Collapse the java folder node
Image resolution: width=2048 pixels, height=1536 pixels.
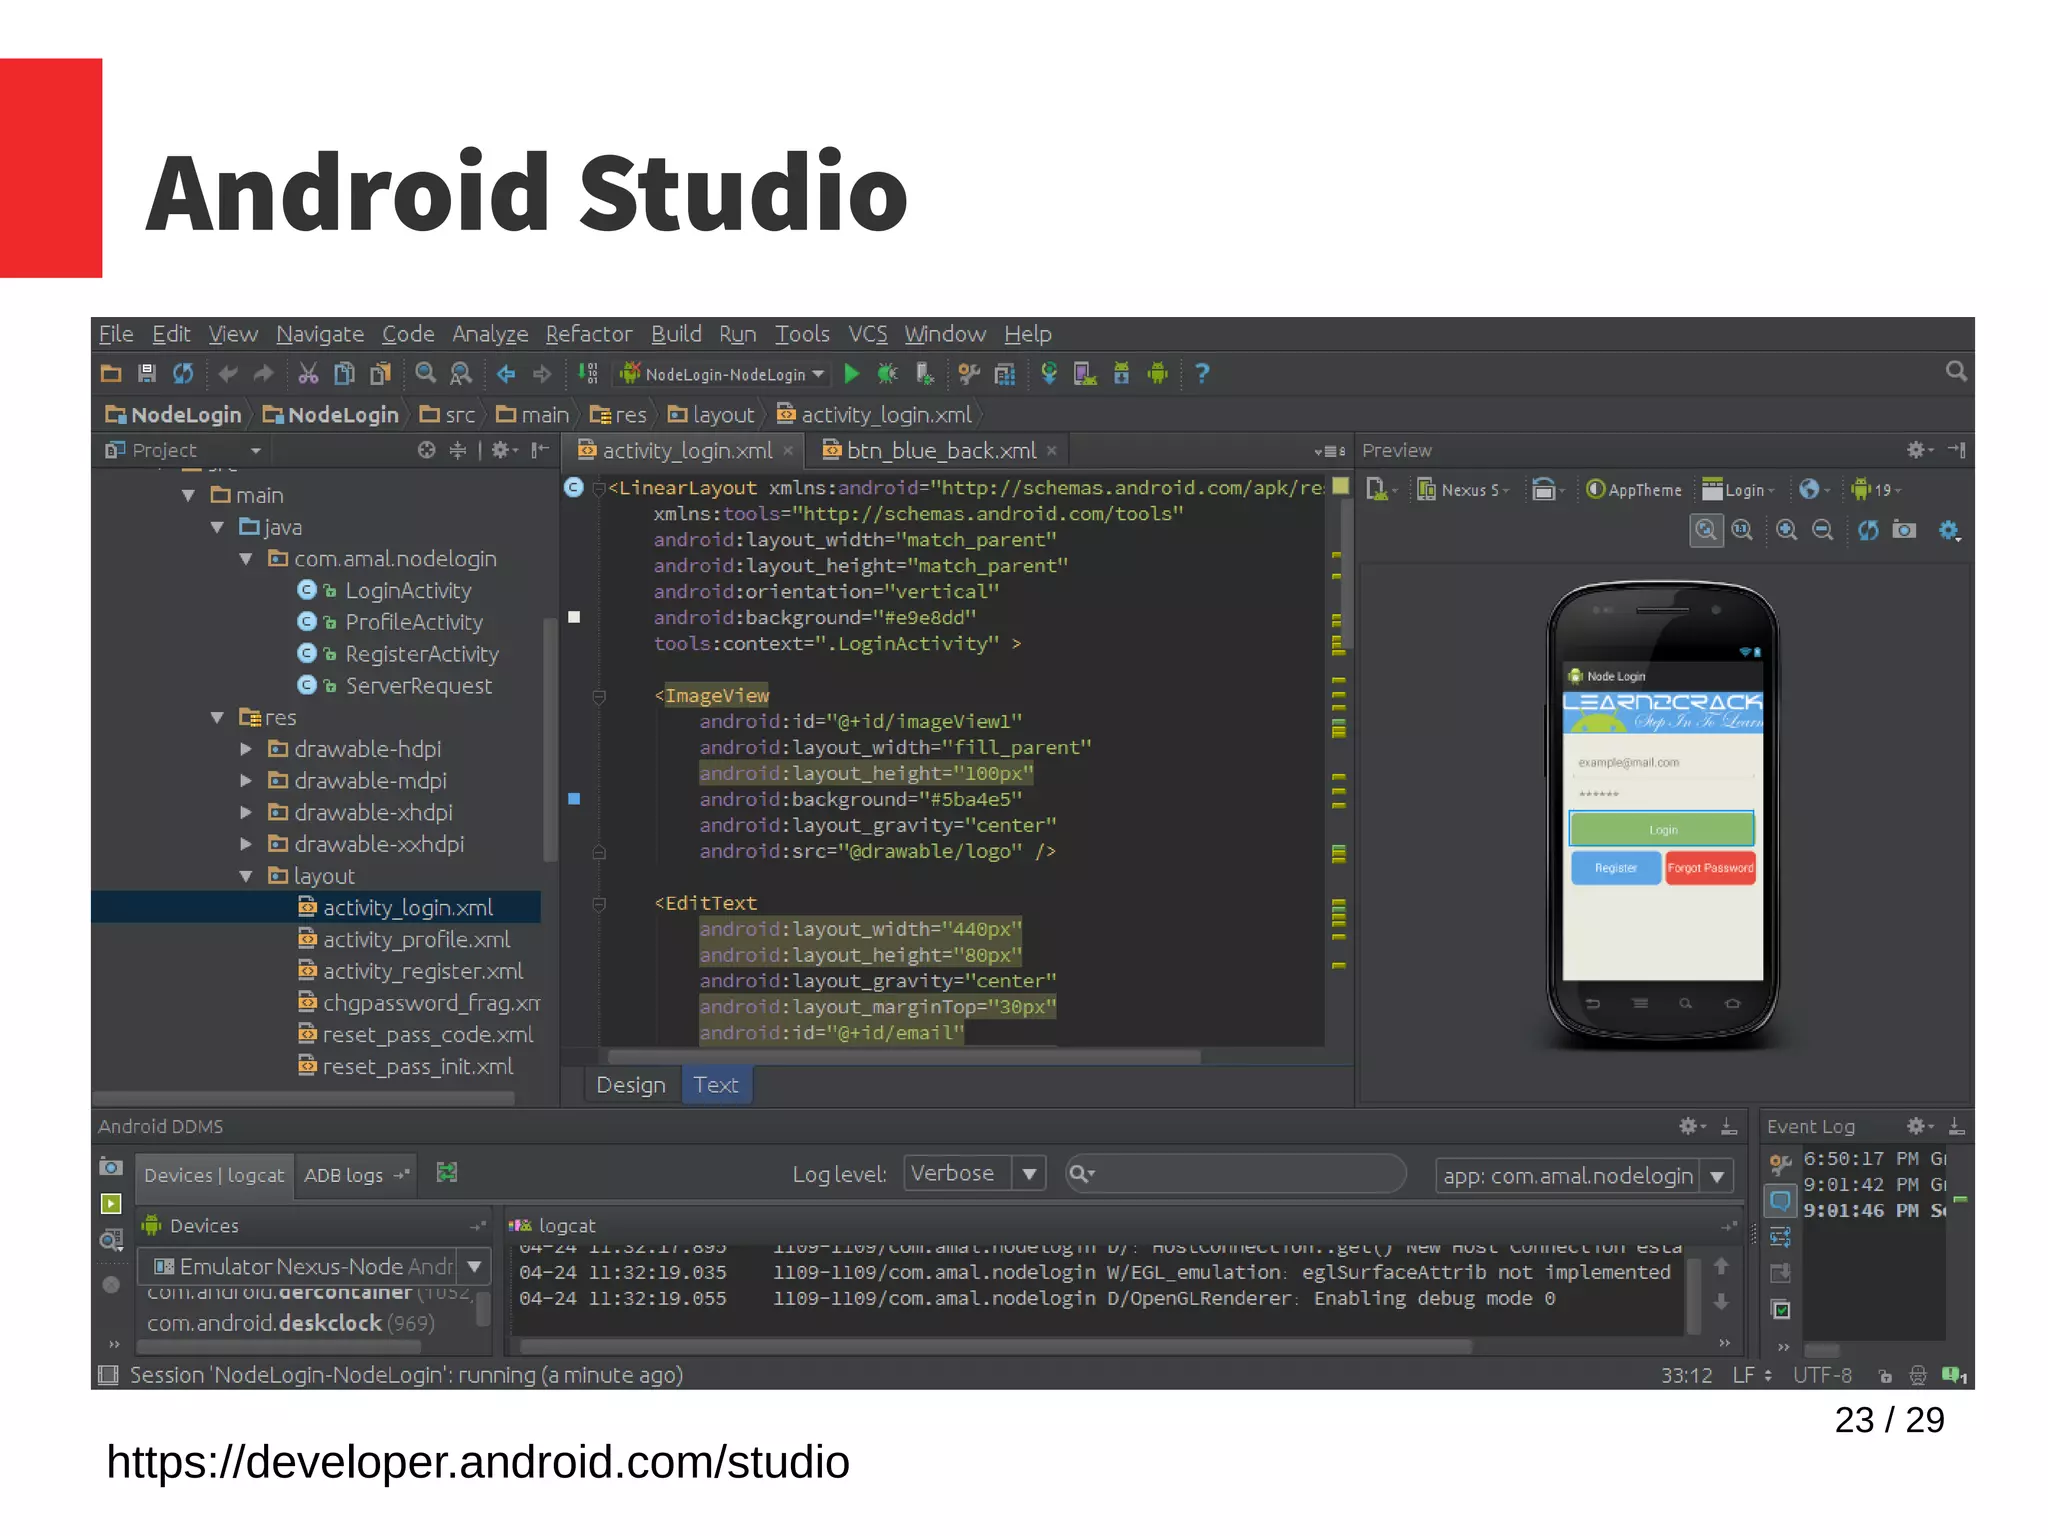click(x=218, y=527)
